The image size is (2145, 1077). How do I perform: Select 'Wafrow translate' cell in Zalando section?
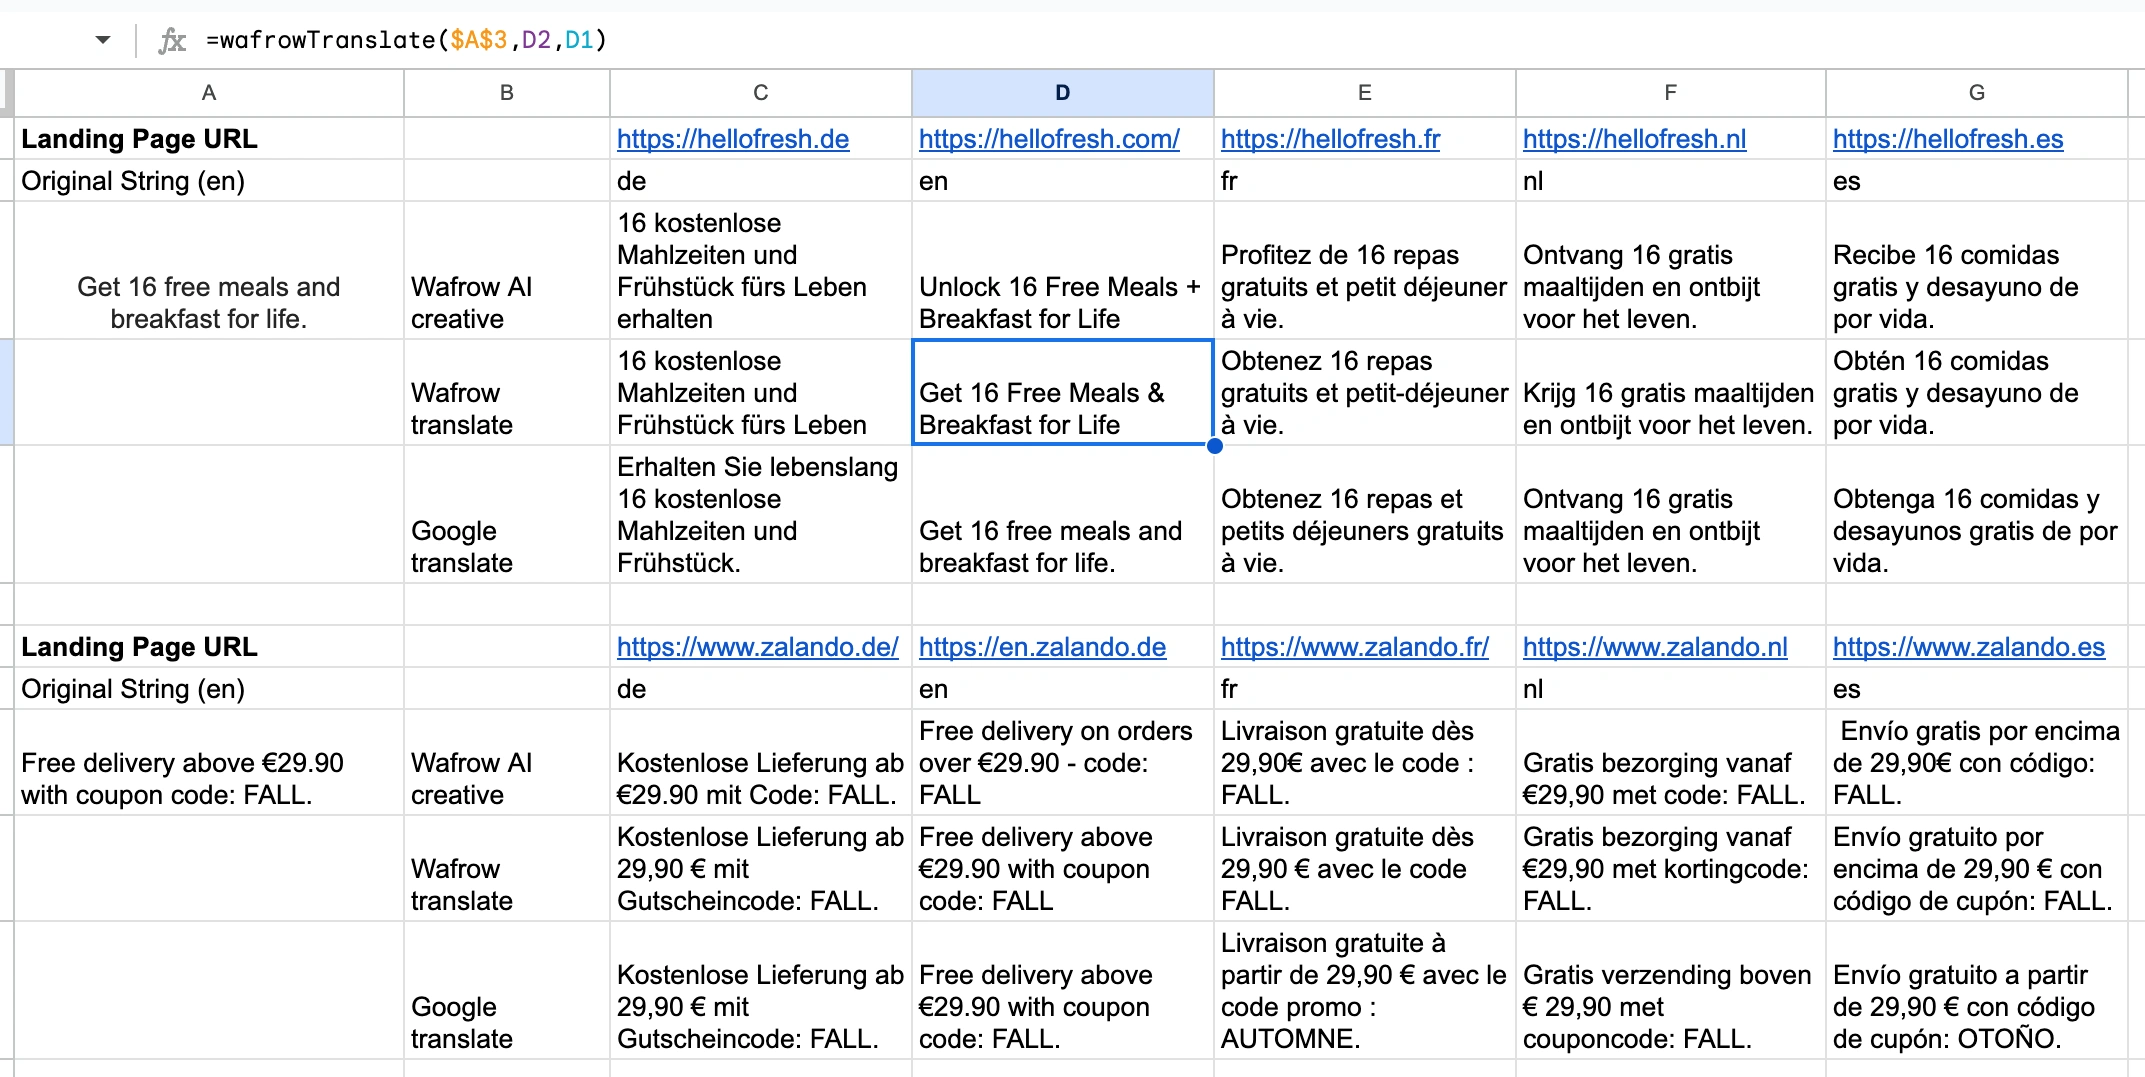507,868
